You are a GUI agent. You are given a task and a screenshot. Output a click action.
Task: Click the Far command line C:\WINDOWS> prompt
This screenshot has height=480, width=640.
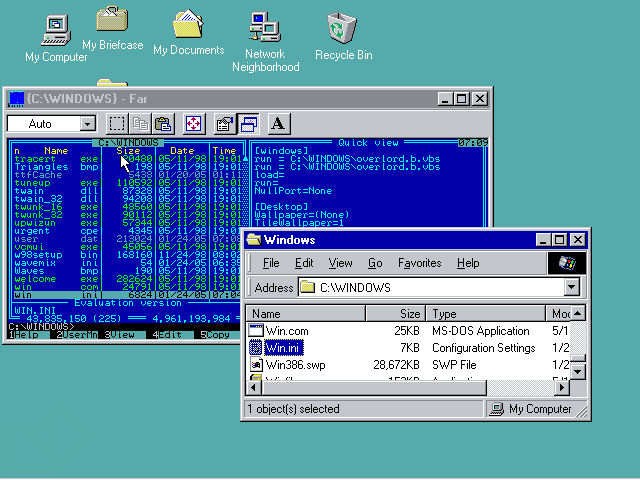pyautogui.click(x=41, y=327)
